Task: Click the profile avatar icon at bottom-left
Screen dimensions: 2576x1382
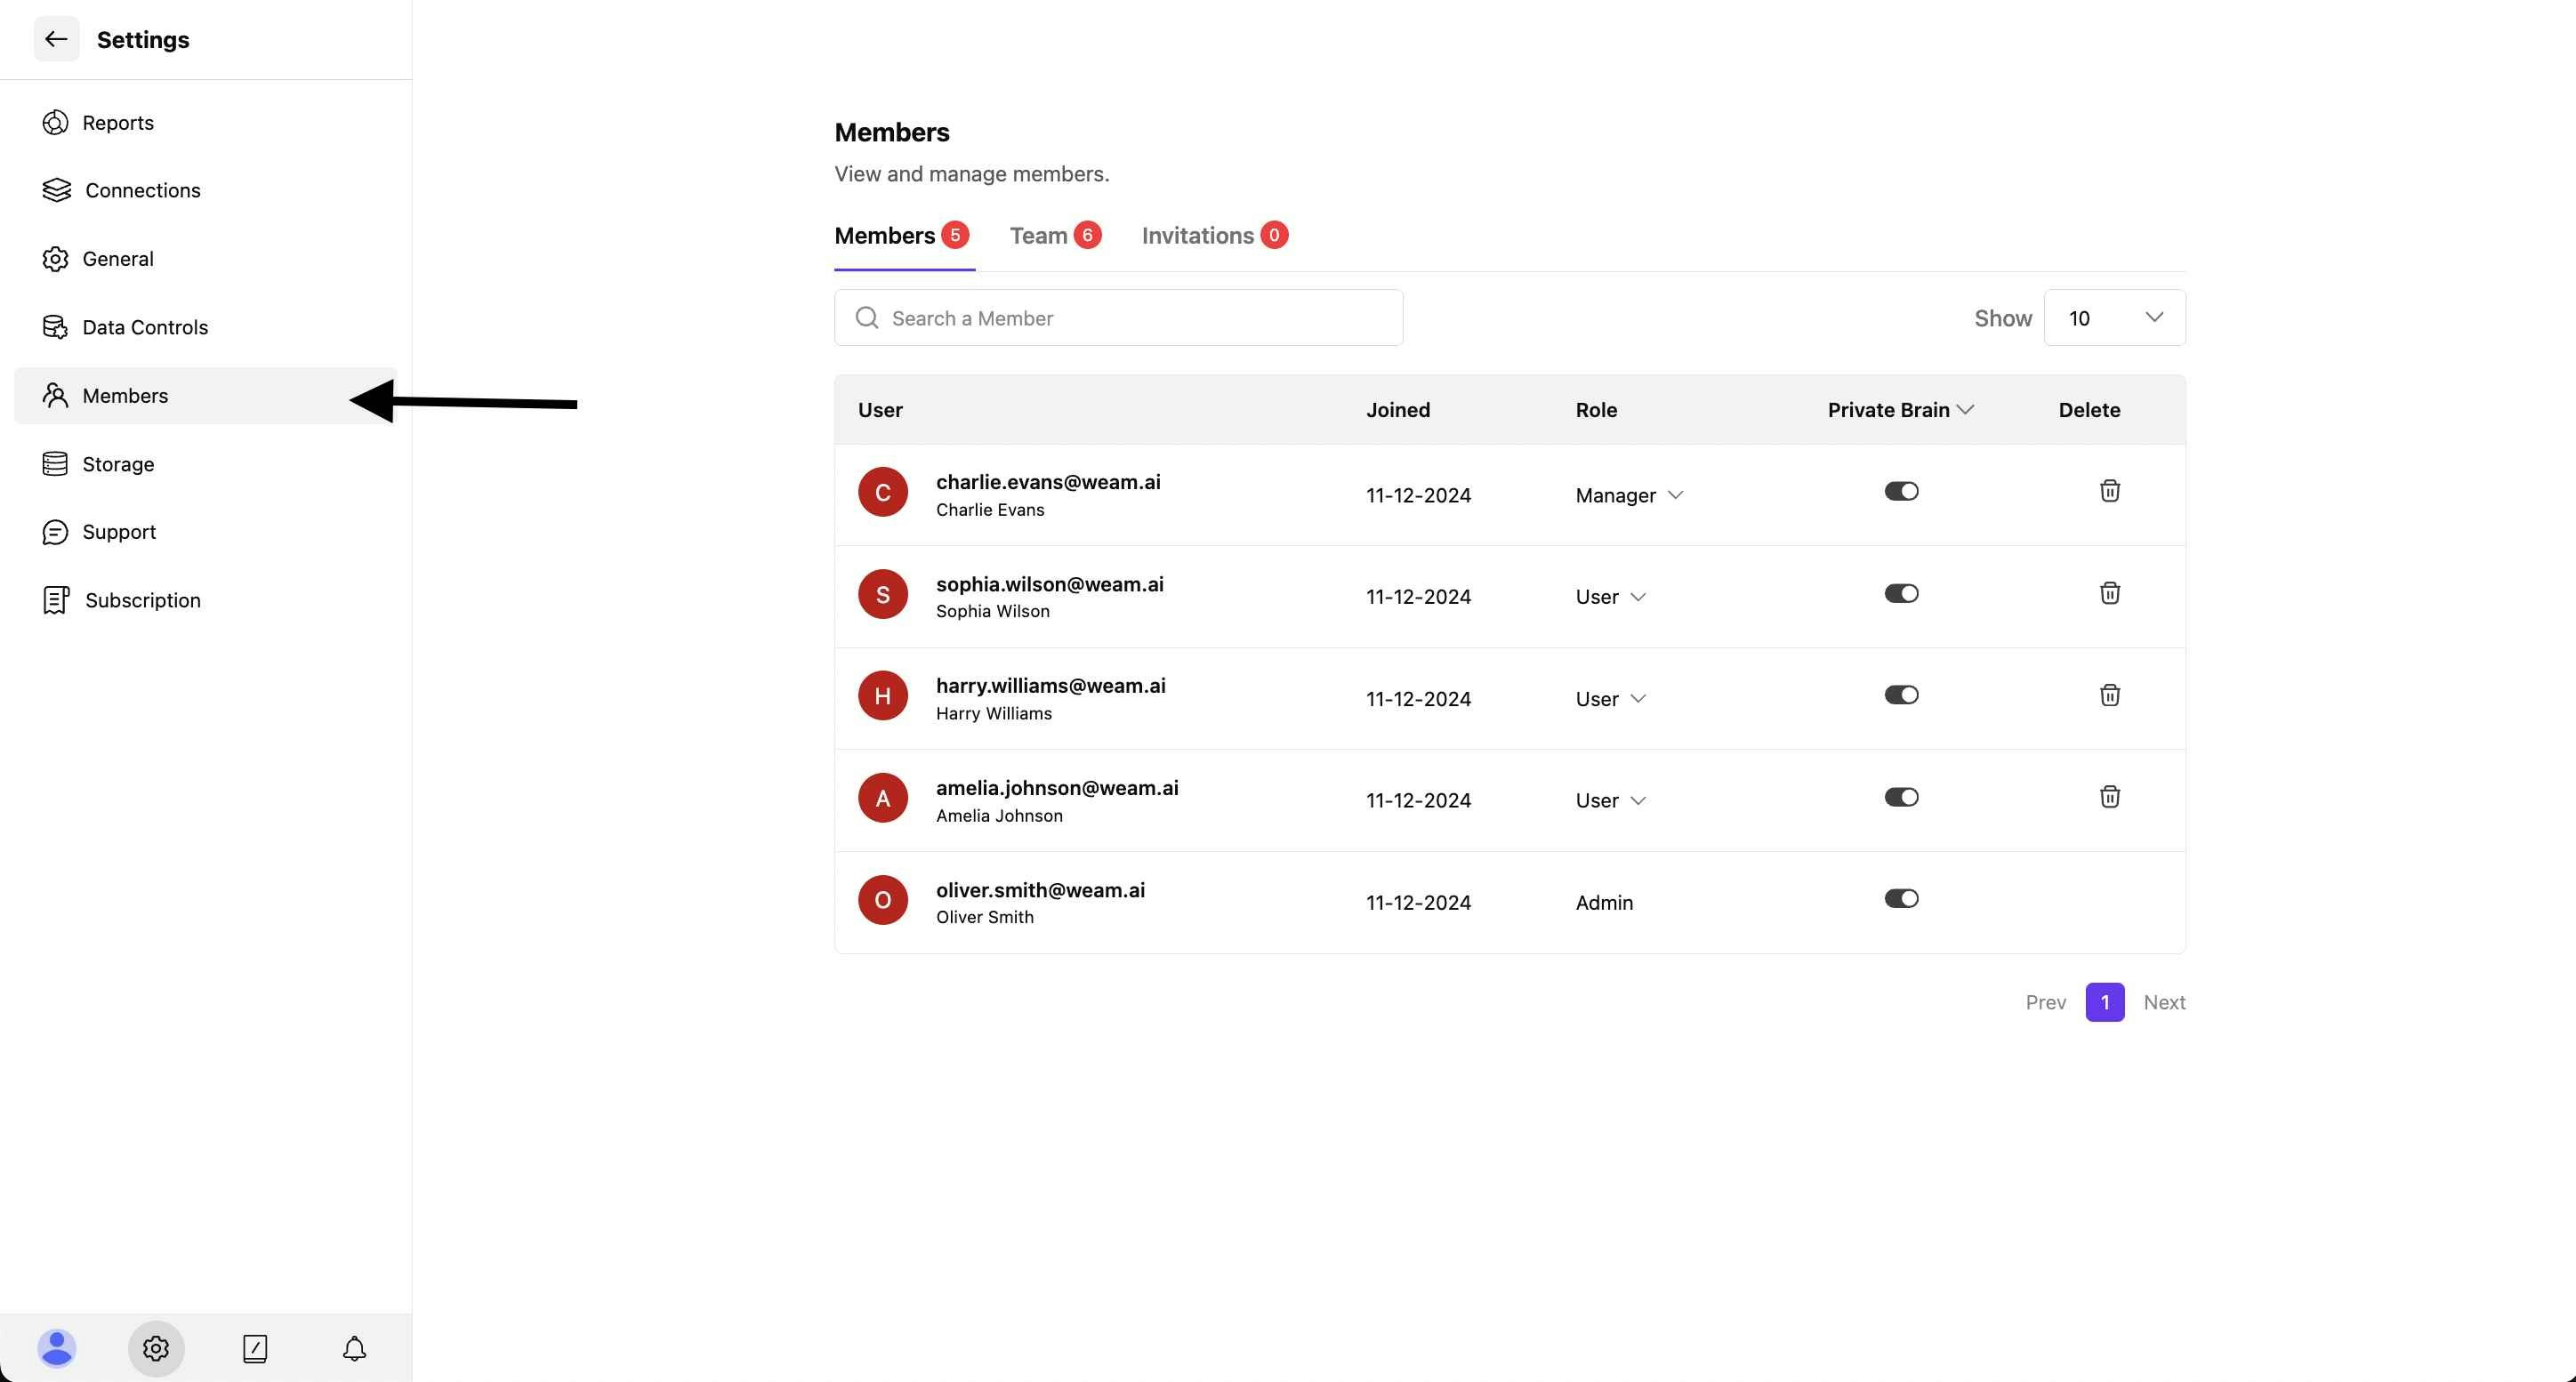Action: (57, 1348)
